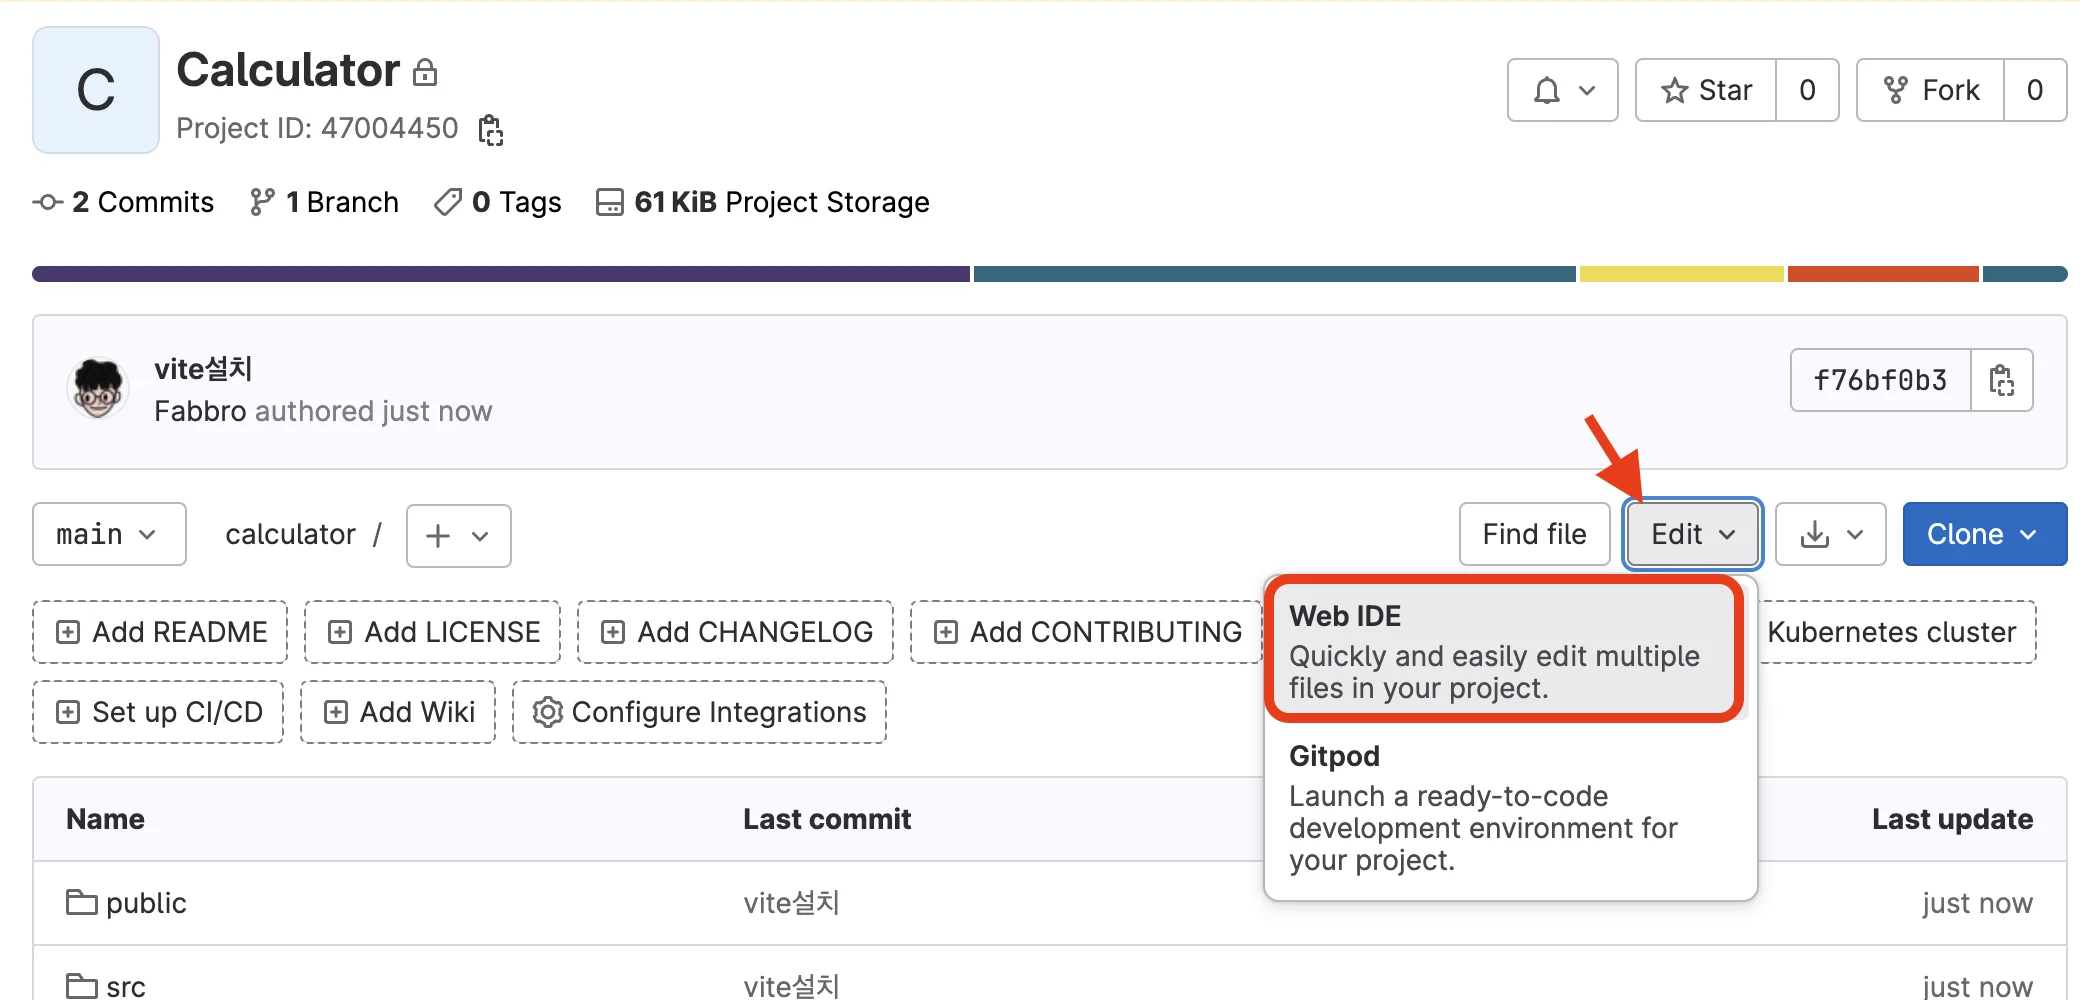Open the public folder
The height and width of the screenshot is (1000, 2080).
(145, 903)
